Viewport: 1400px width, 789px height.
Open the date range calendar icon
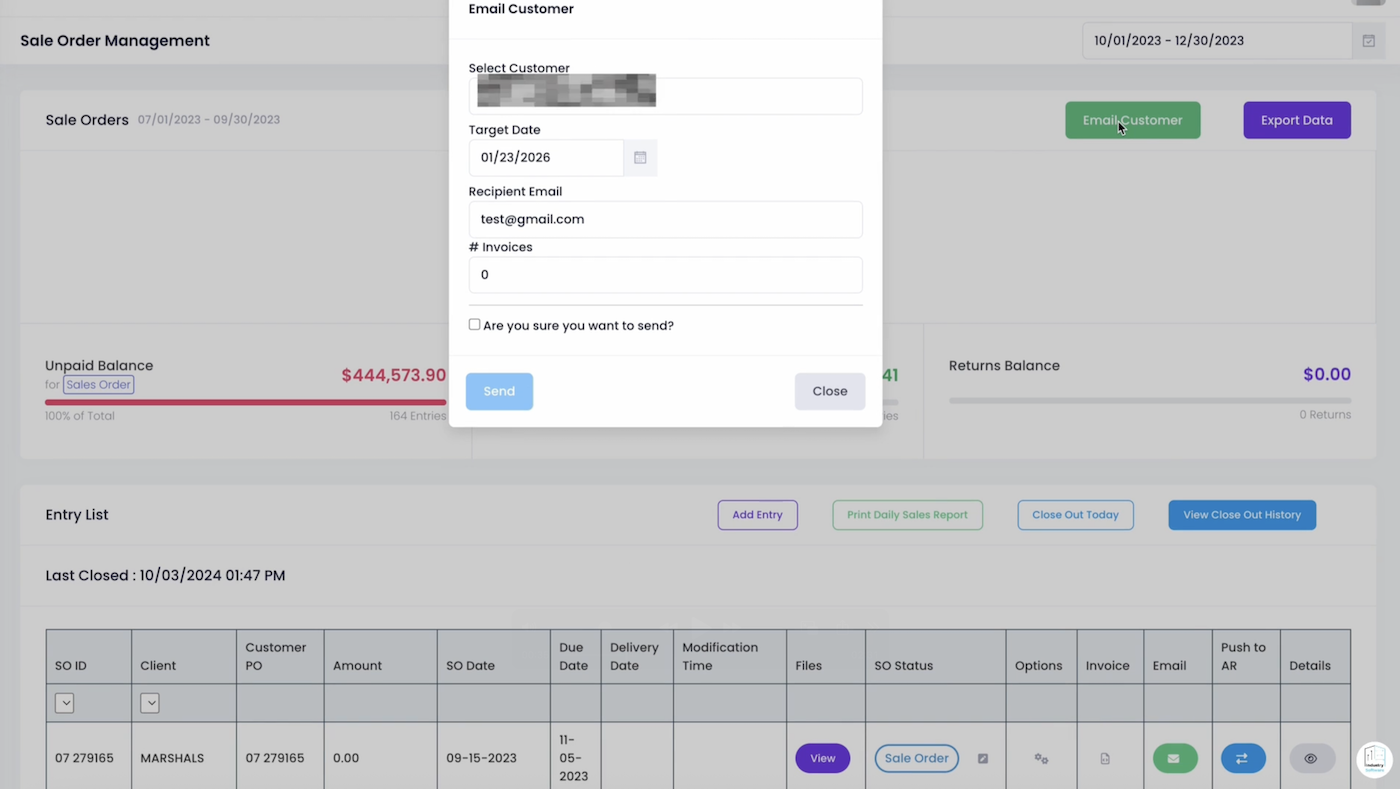click(x=1368, y=40)
